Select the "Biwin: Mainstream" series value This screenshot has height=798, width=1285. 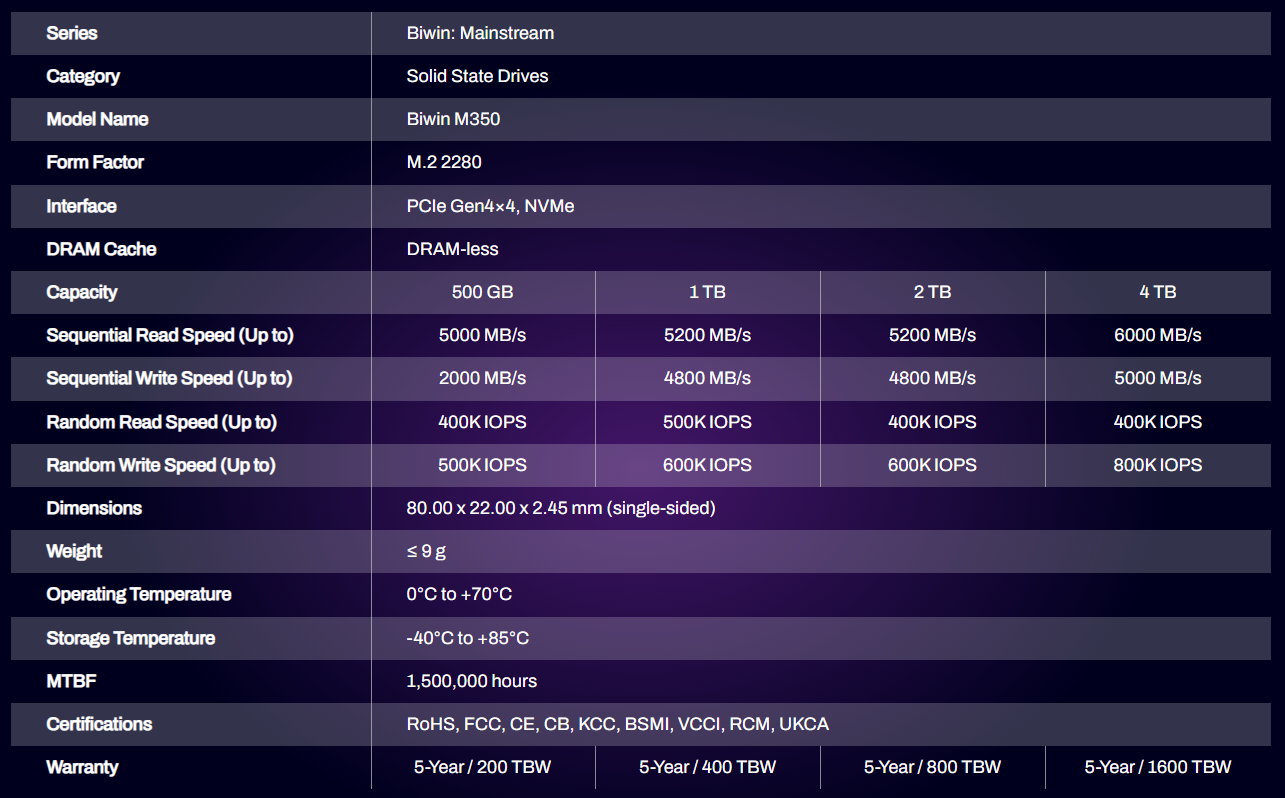coord(480,33)
